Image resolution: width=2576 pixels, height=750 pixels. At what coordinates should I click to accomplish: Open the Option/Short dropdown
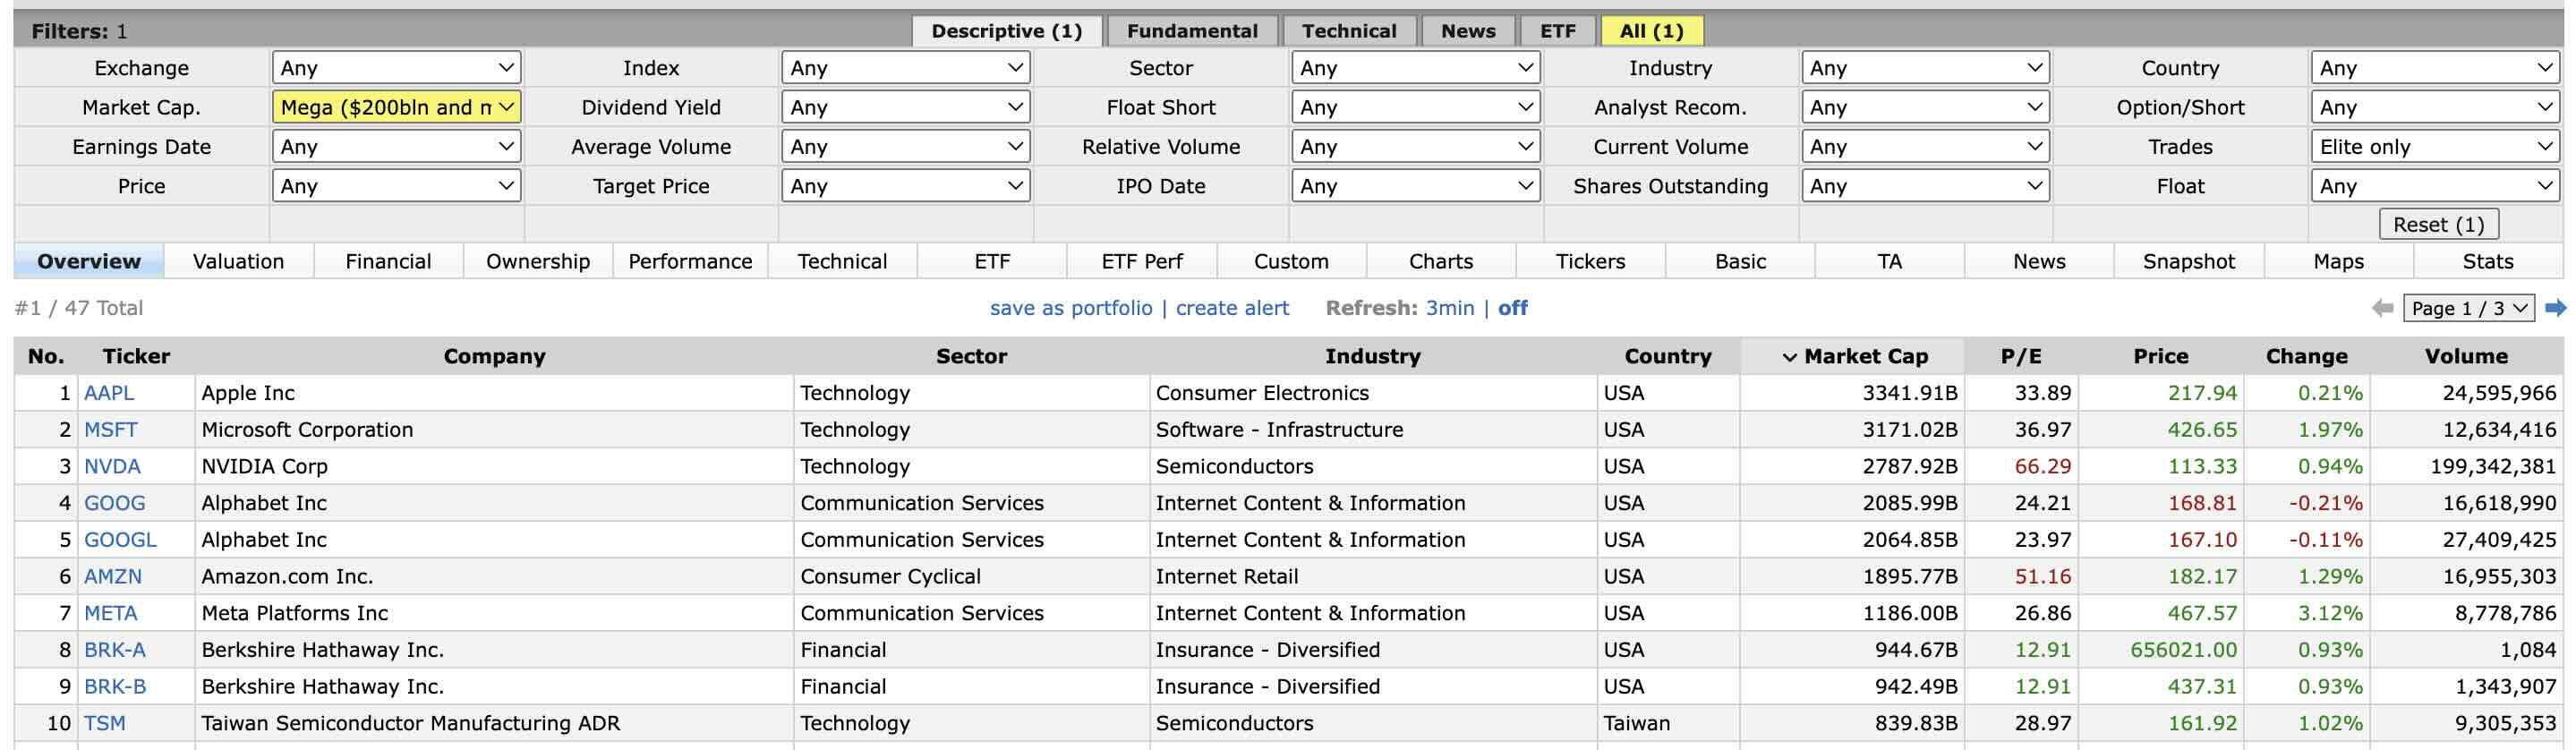tap(2435, 107)
